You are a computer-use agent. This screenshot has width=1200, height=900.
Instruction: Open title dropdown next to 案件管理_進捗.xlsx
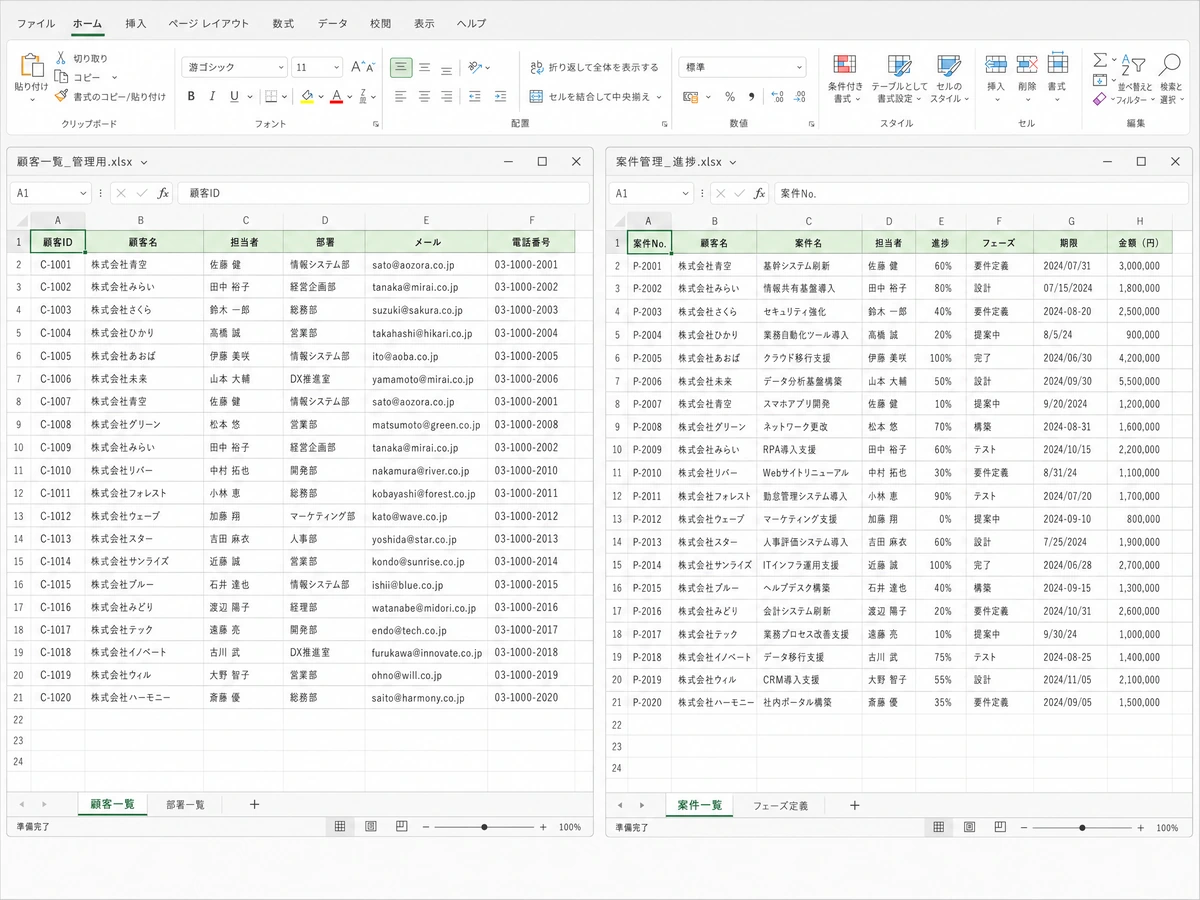click(x=733, y=162)
